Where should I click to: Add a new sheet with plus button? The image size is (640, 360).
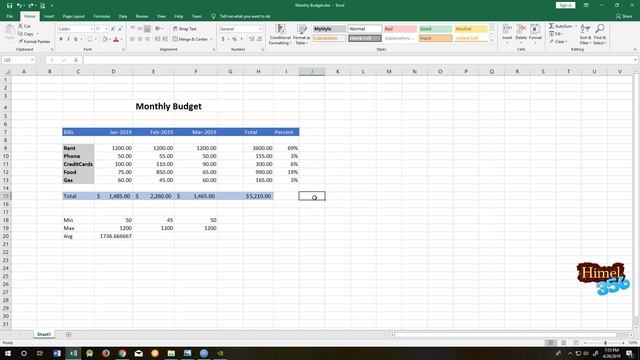pos(68,335)
